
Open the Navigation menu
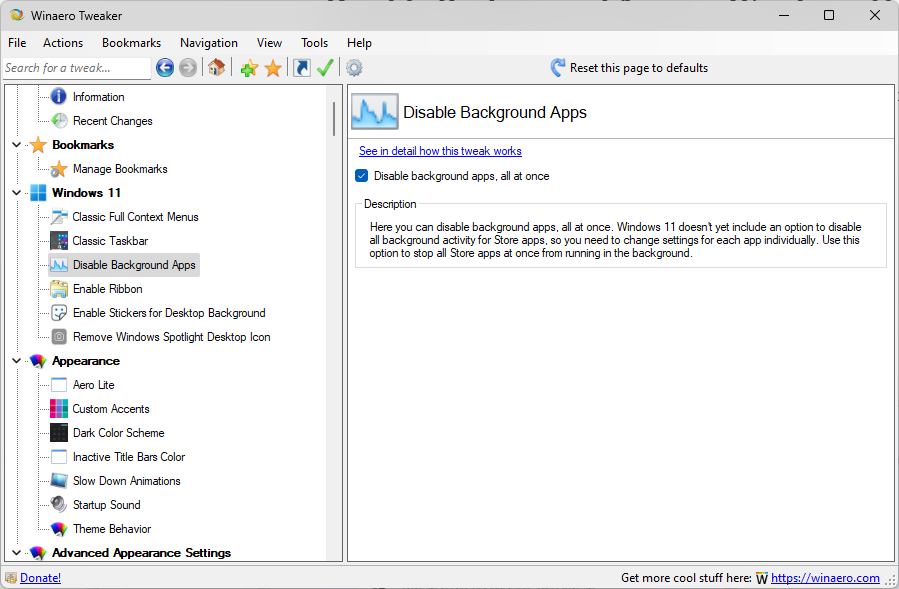tap(208, 42)
